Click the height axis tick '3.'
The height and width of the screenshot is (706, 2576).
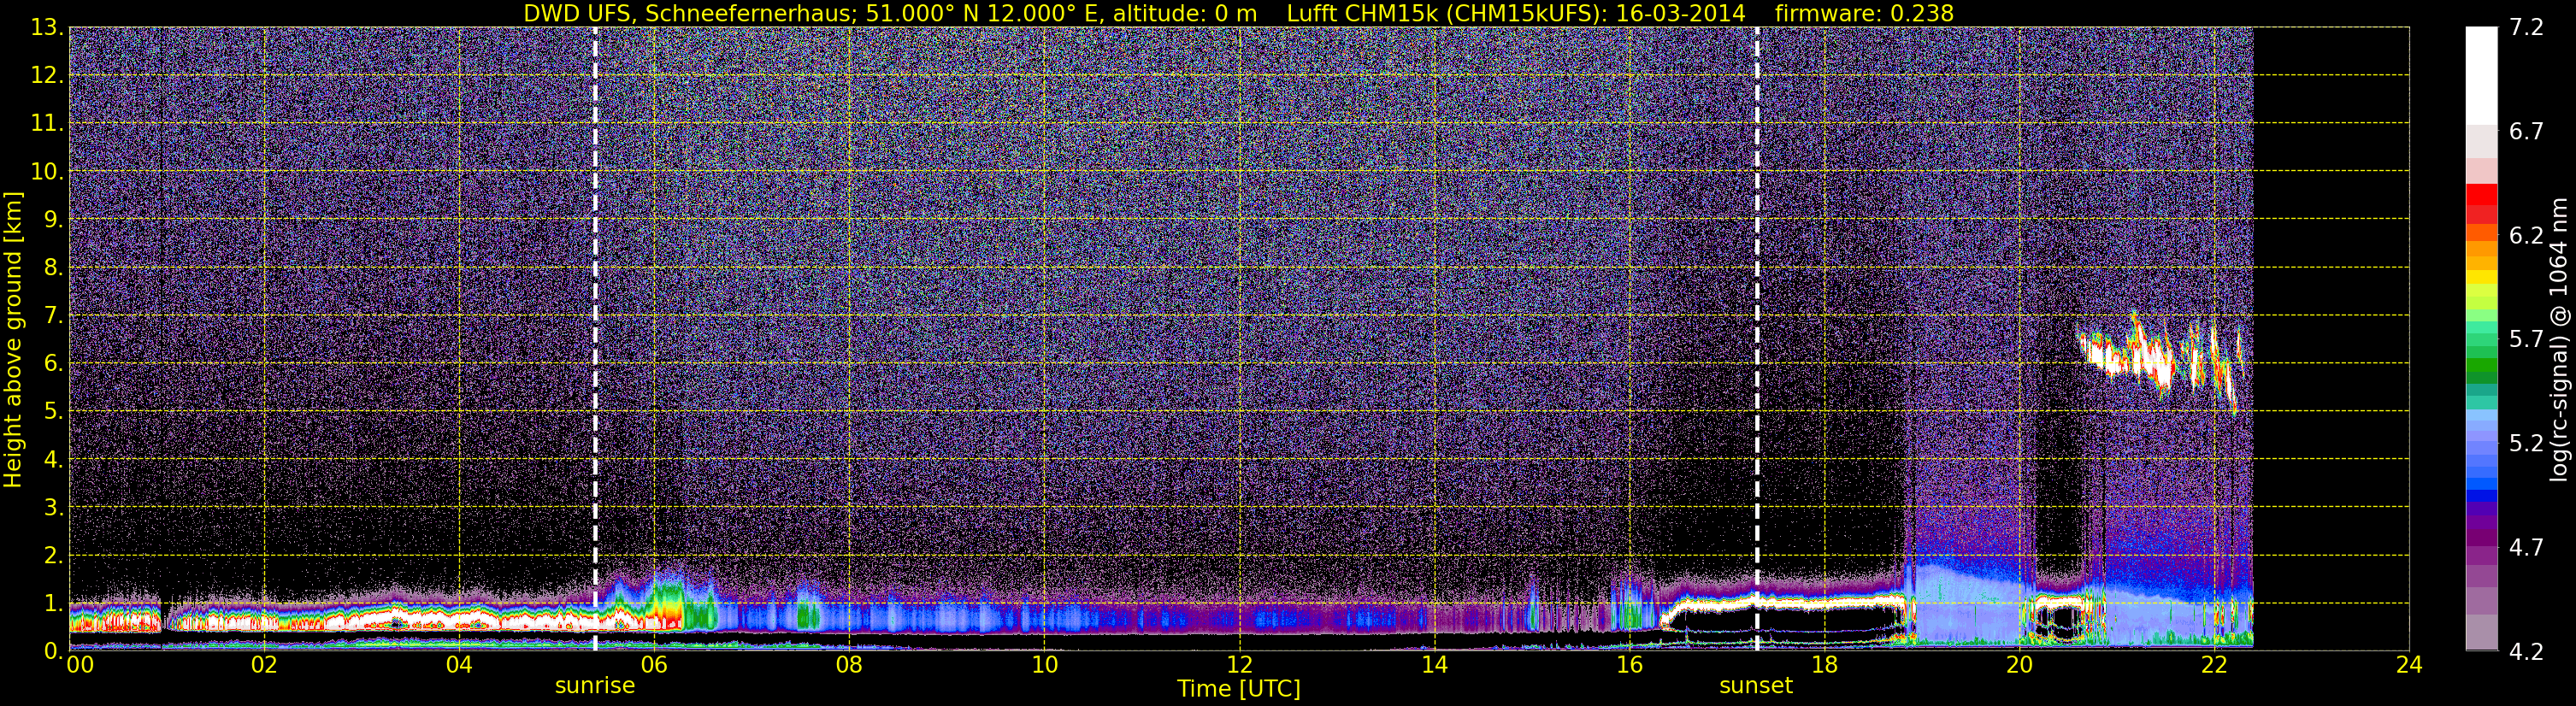[53, 508]
